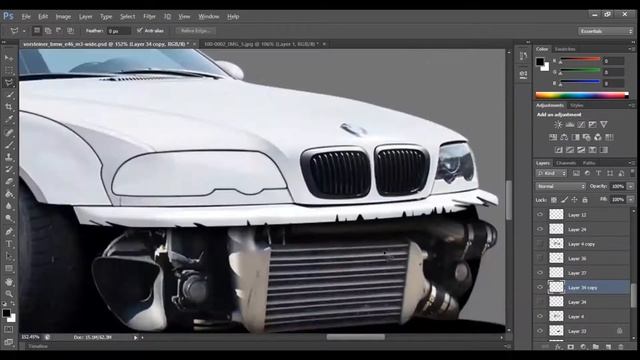Select the Rectangular Marquee tool
Image resolution: width=640 pixels, height=360 pixels.
(x=9, y=70)
